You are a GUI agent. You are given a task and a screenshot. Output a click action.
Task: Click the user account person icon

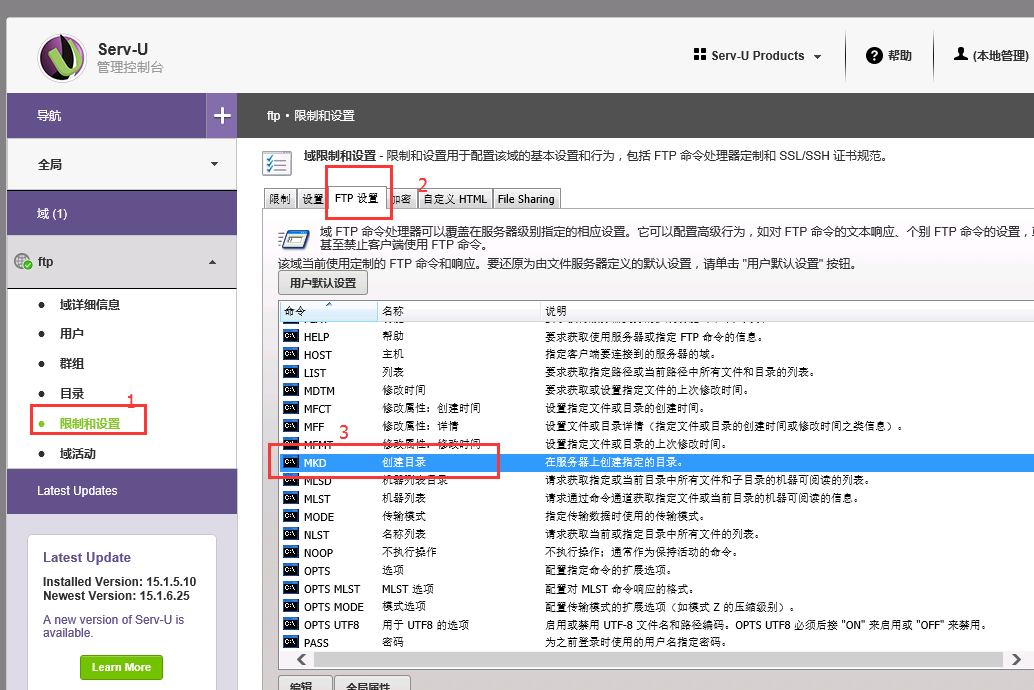pos(961,55)
